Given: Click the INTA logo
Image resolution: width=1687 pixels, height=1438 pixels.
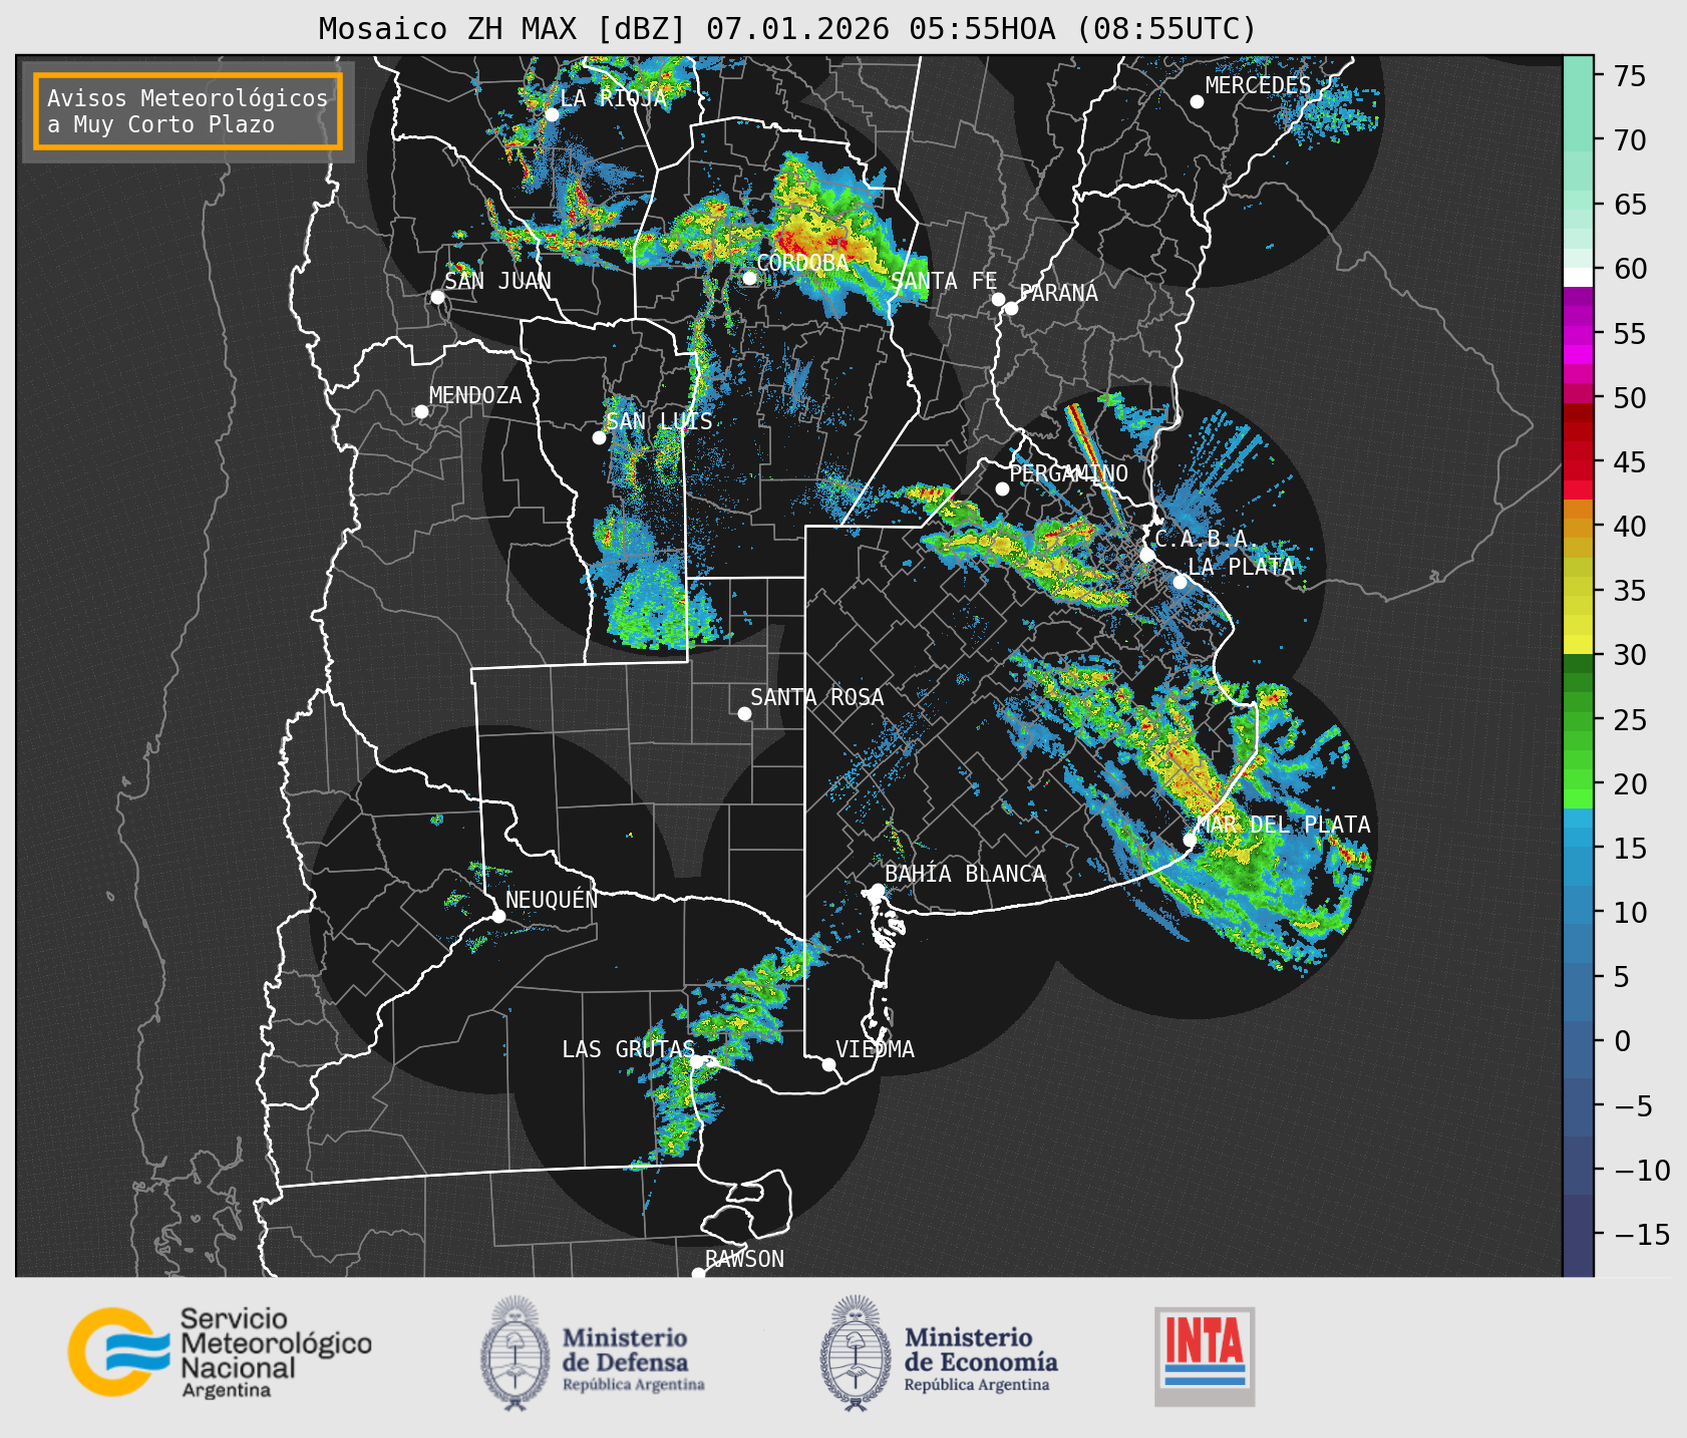Looking at the screenshot, I should click(1205, 1356).
